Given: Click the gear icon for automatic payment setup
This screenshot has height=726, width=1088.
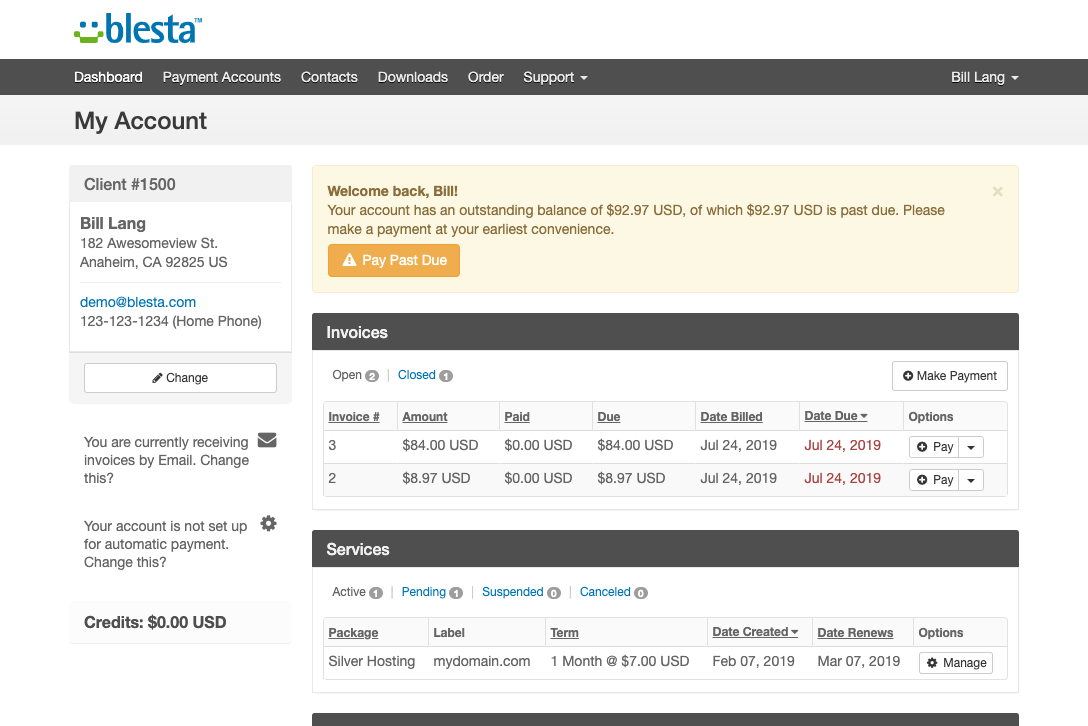Looking at the screenshot, I should 268,521.
